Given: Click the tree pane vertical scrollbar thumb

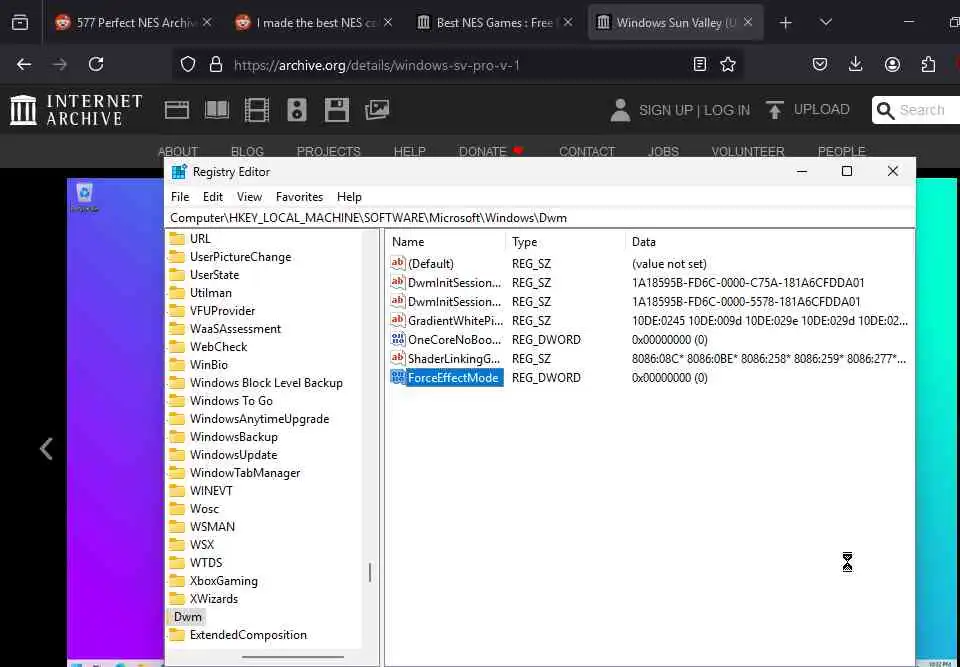Looking at the screenshot, I should point(370,573).
